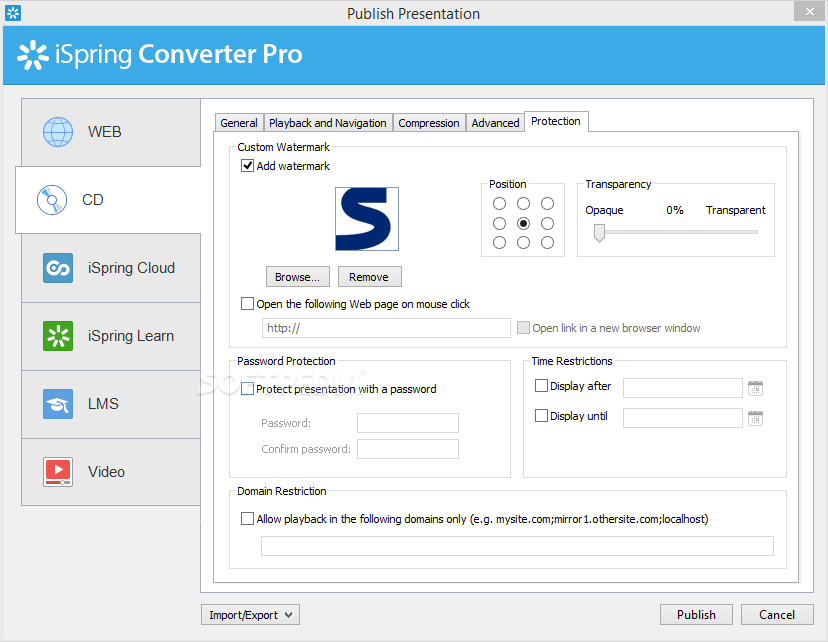The image size is (828, 642).
Task: Select the Protection tab
Action: (556, 121)
